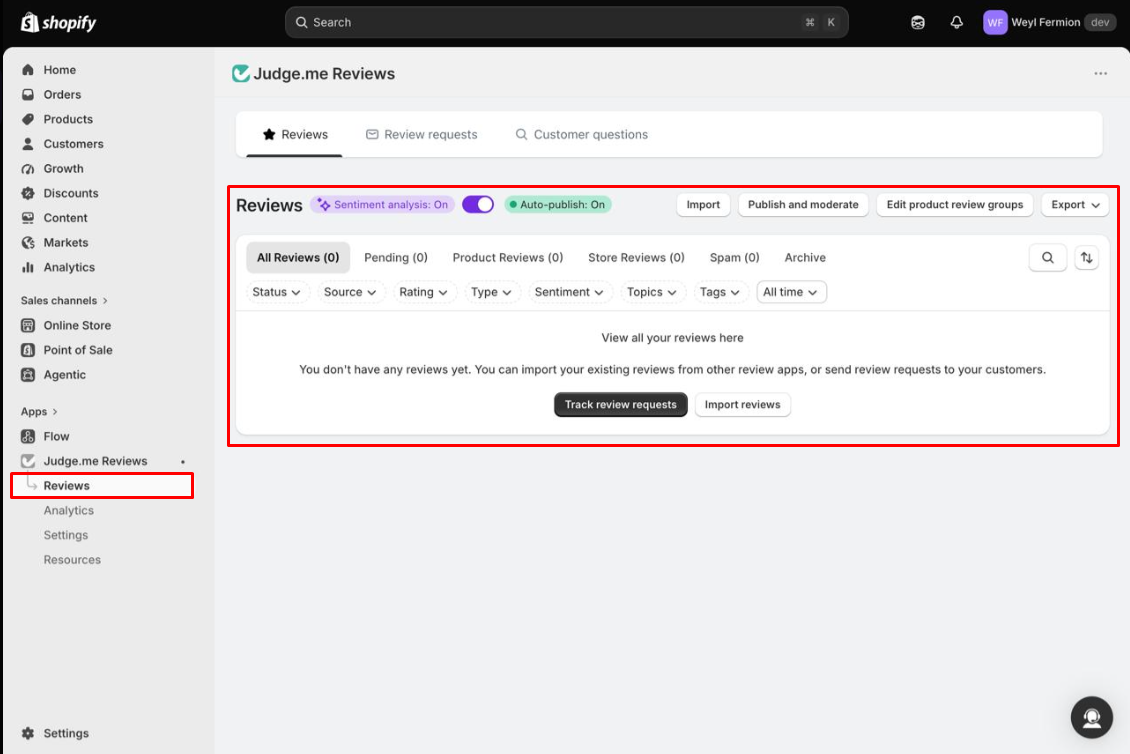Open the three-dot more actions menu
Viewport: 1130px width, 754px height.
[1100, 74]
